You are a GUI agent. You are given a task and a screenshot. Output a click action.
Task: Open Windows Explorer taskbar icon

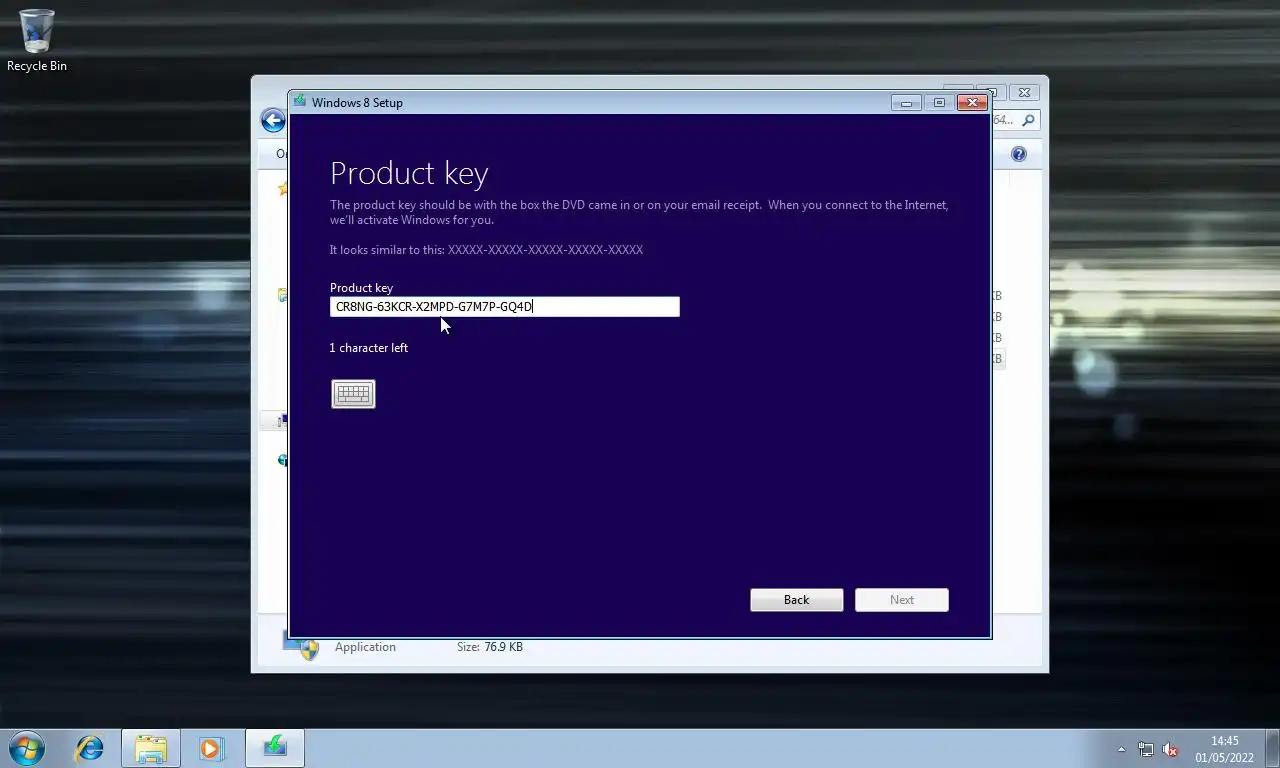(x=151, y=748)
